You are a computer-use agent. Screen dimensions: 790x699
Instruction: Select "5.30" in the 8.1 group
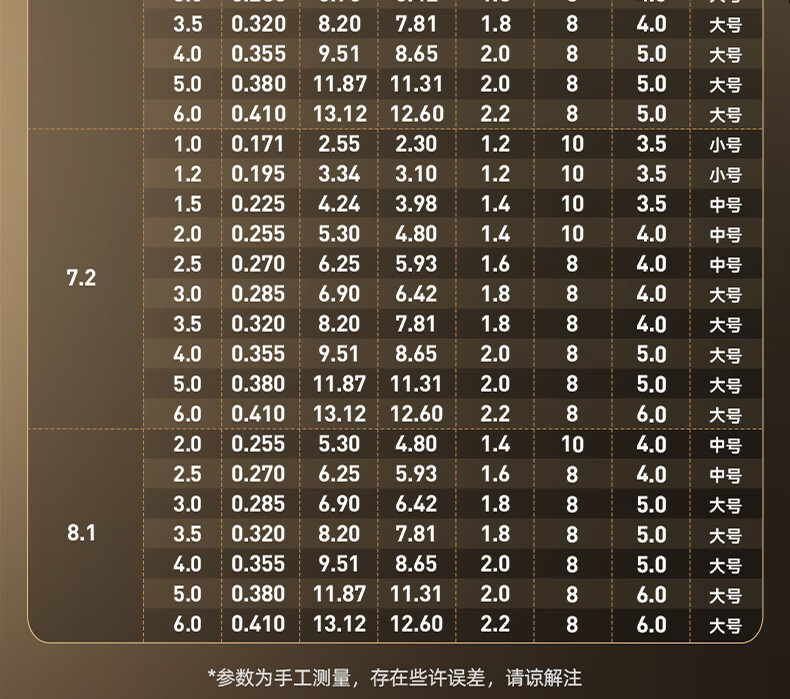pyautogui.click(x=339, y=444)
